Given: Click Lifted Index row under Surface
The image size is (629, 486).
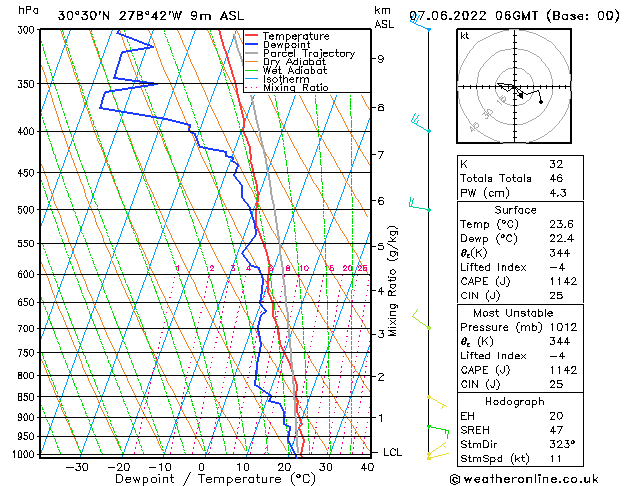Looking at the screenshot, I should pos(520,267).
